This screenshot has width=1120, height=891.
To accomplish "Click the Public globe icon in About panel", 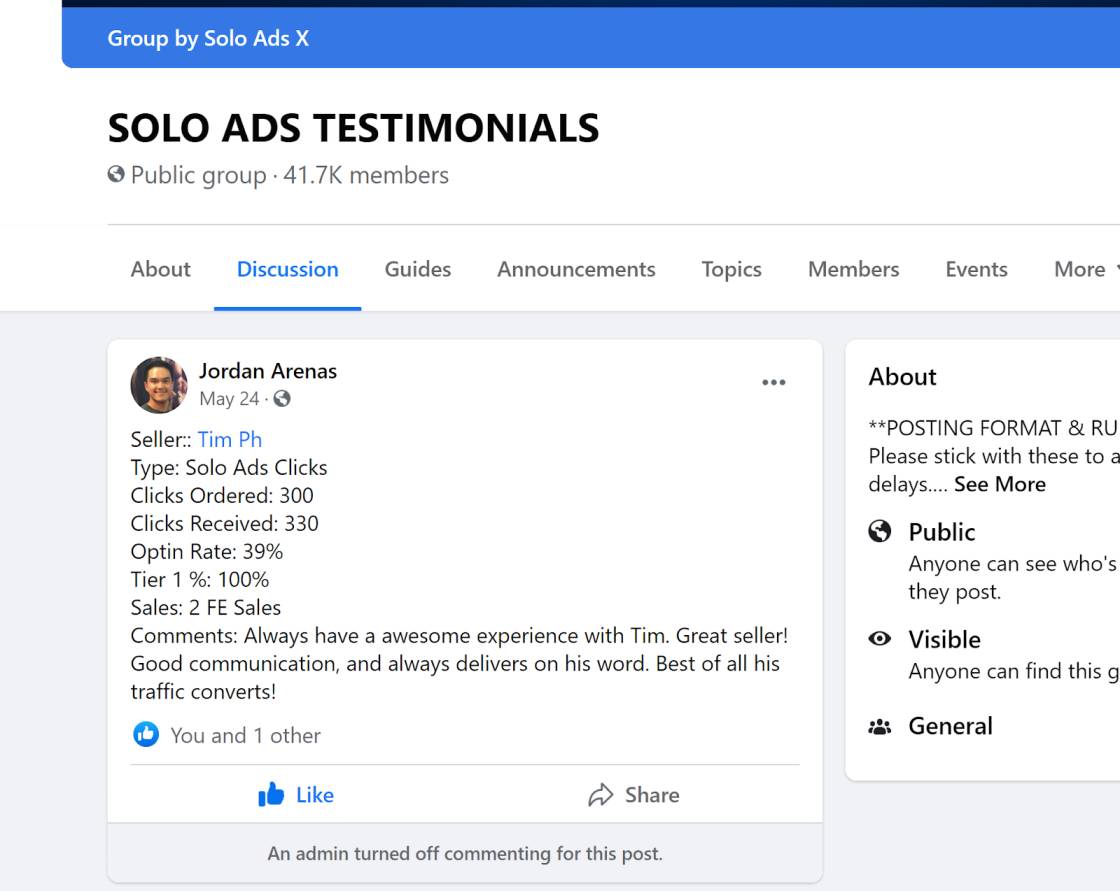I will [x=879, y=532].
